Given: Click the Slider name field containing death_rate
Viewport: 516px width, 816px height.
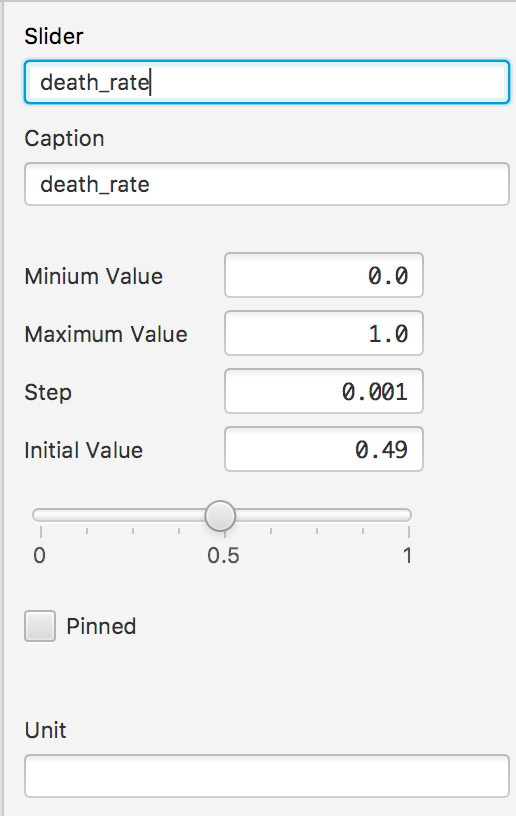Looking at the screenshot, I should point(266,82).
